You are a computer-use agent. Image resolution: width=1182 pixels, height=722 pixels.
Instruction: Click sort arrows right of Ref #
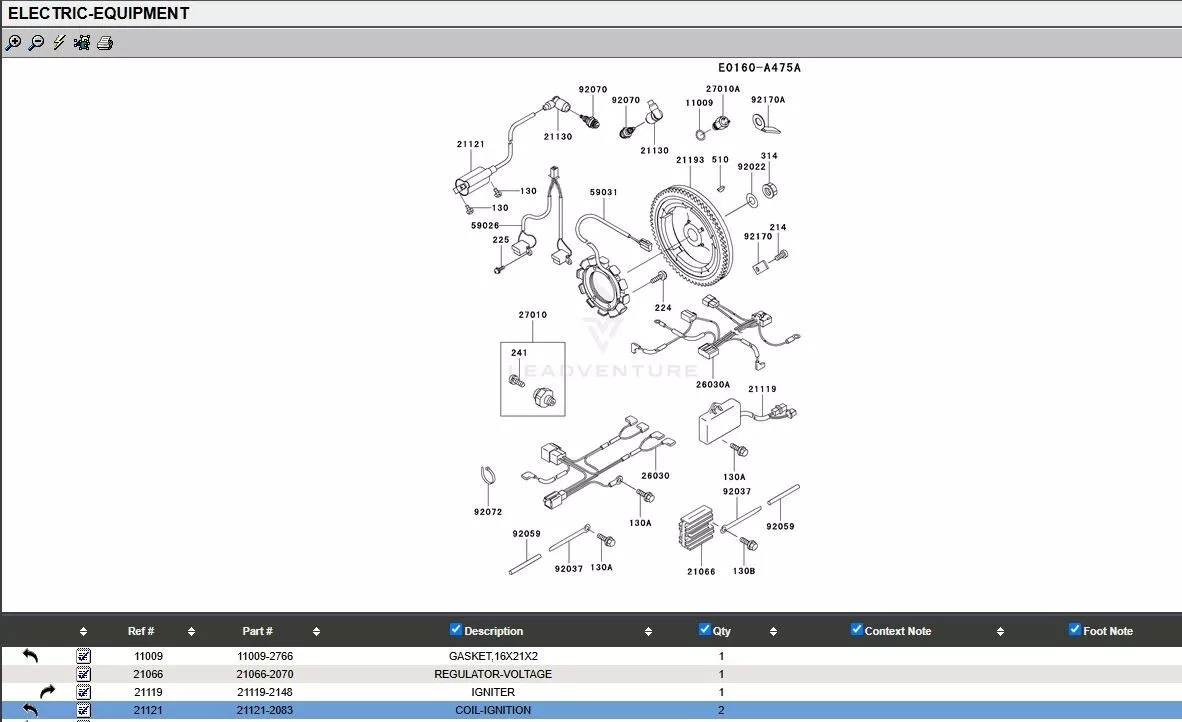pos(191,632)
